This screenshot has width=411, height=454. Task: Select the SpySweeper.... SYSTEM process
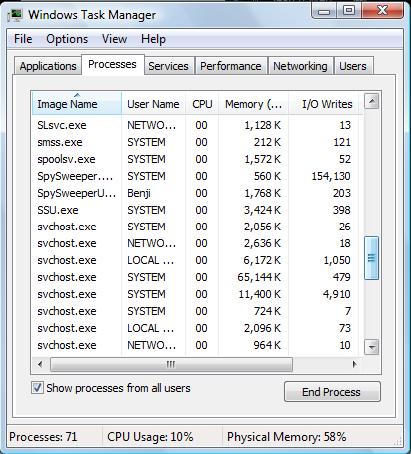(195, 176)
